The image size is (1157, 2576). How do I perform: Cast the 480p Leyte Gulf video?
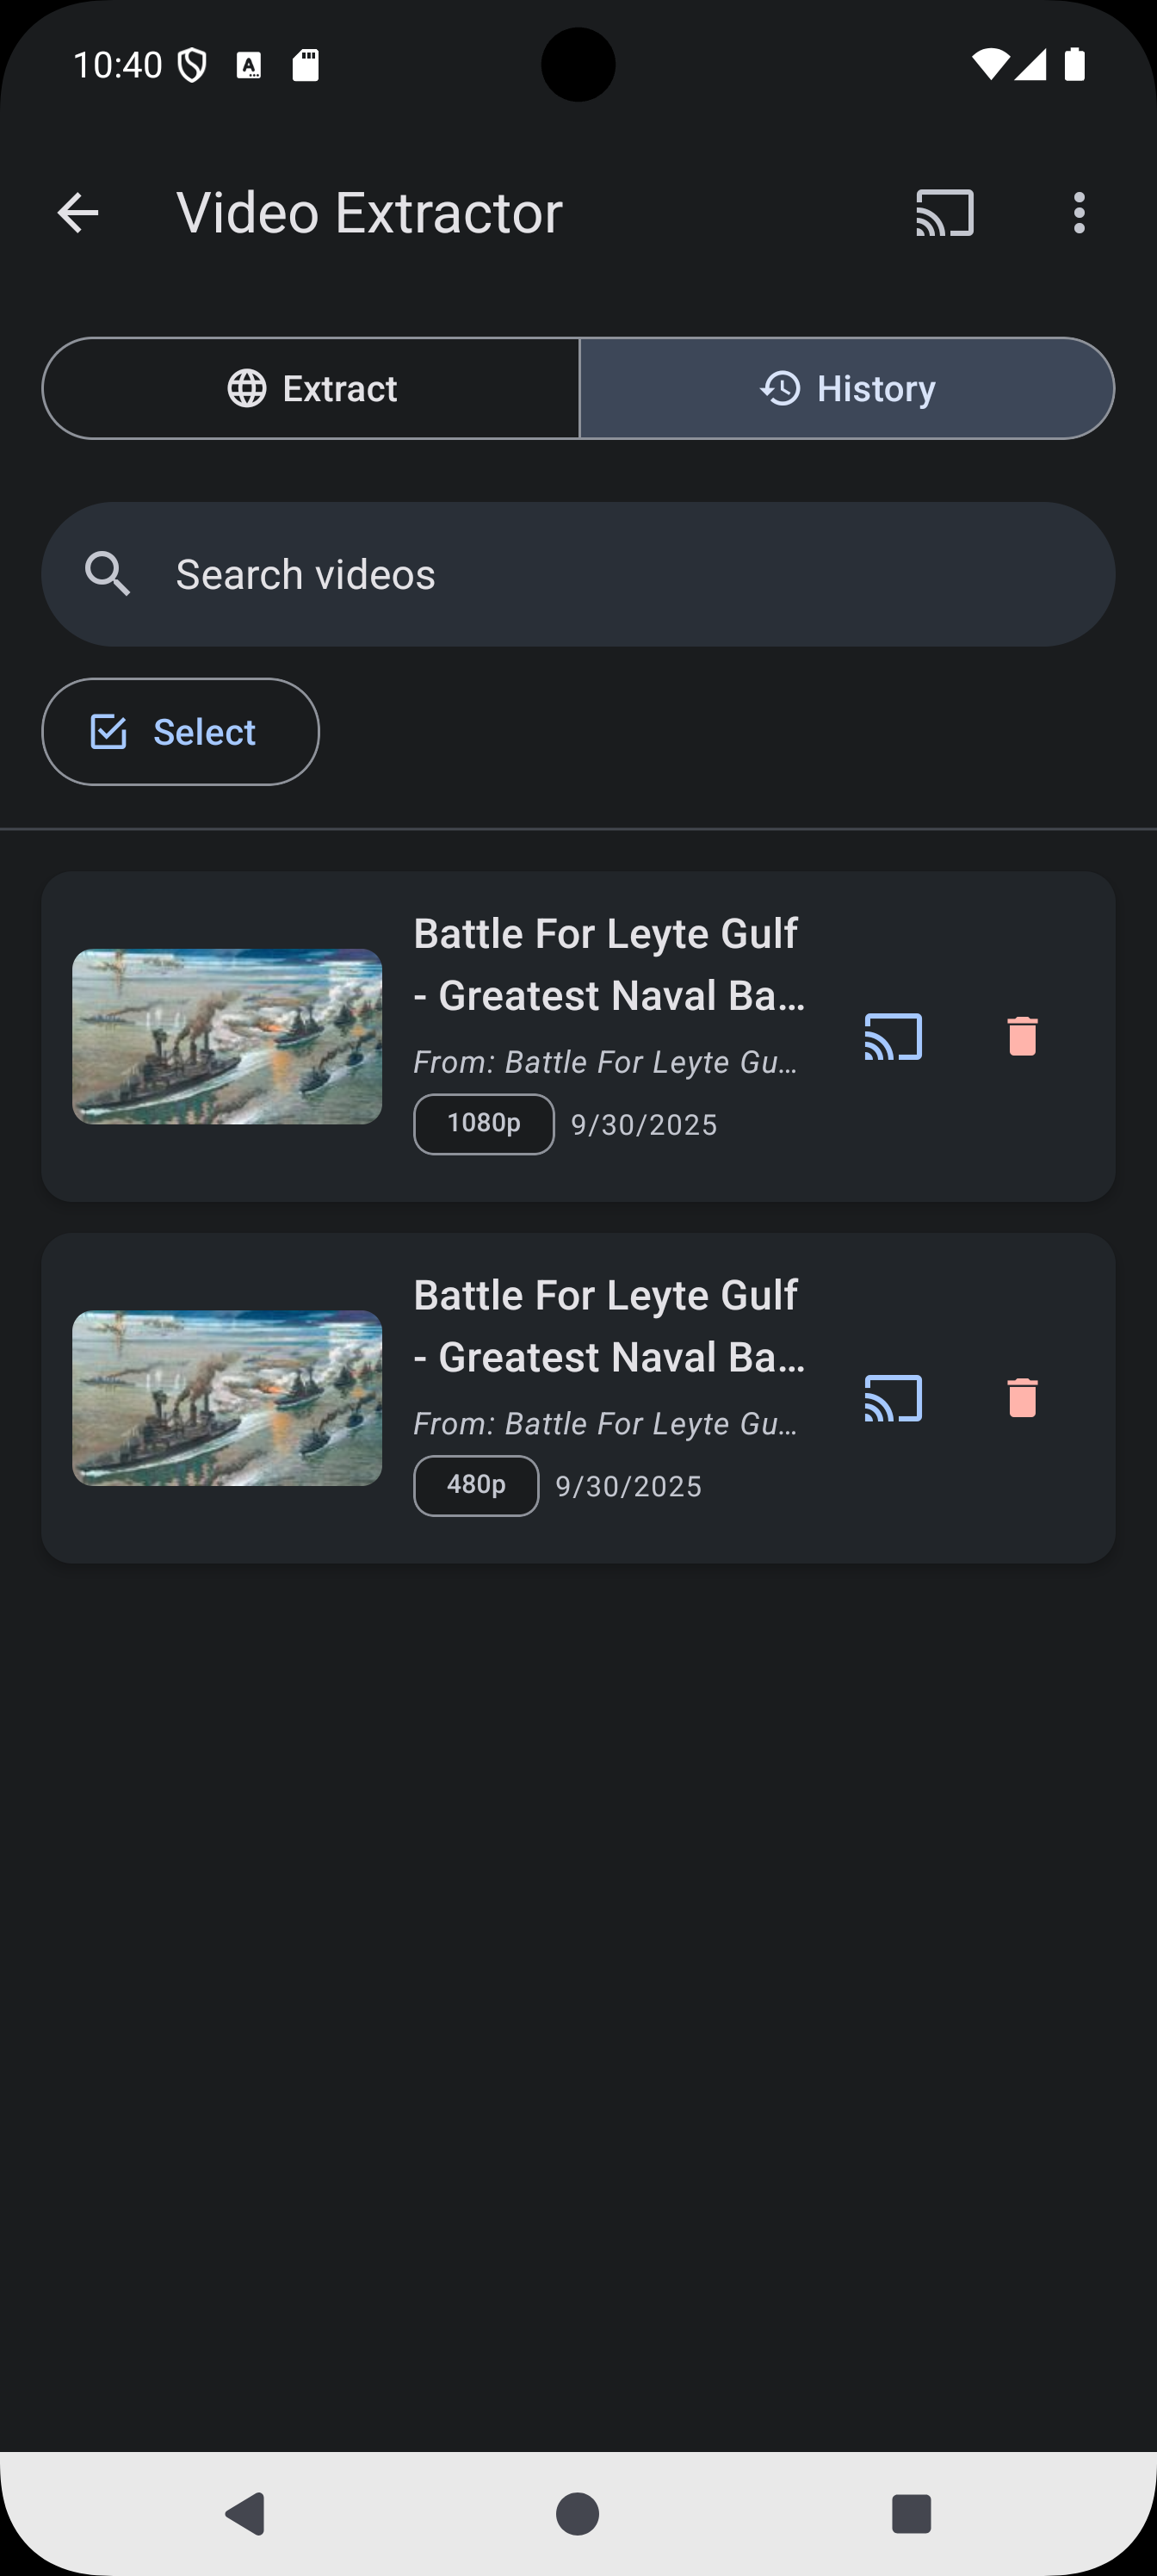[x=893, y=1399]
